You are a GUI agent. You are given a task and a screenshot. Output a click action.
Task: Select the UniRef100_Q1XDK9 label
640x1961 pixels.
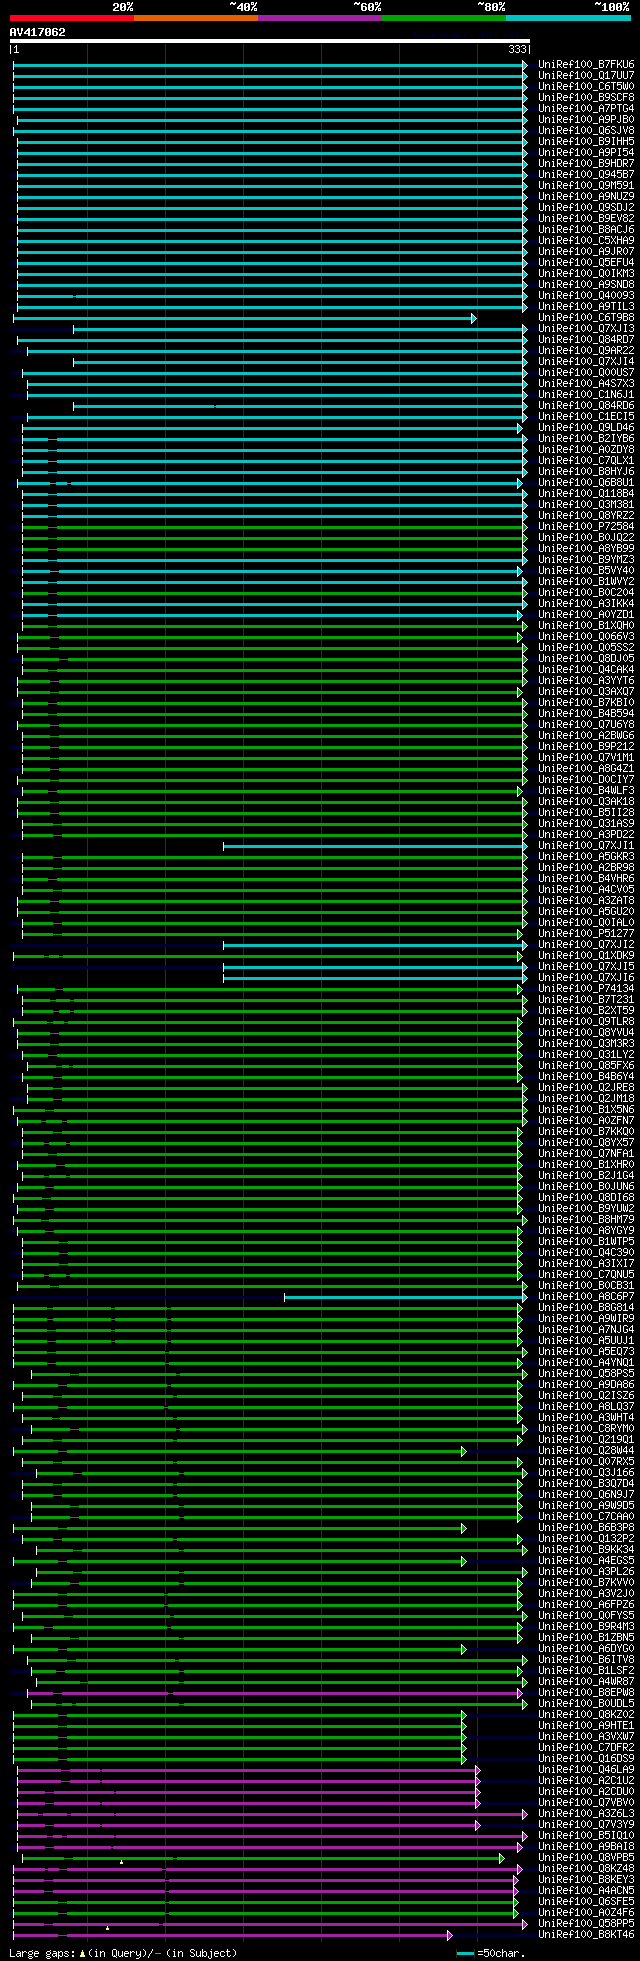(586, 955)
